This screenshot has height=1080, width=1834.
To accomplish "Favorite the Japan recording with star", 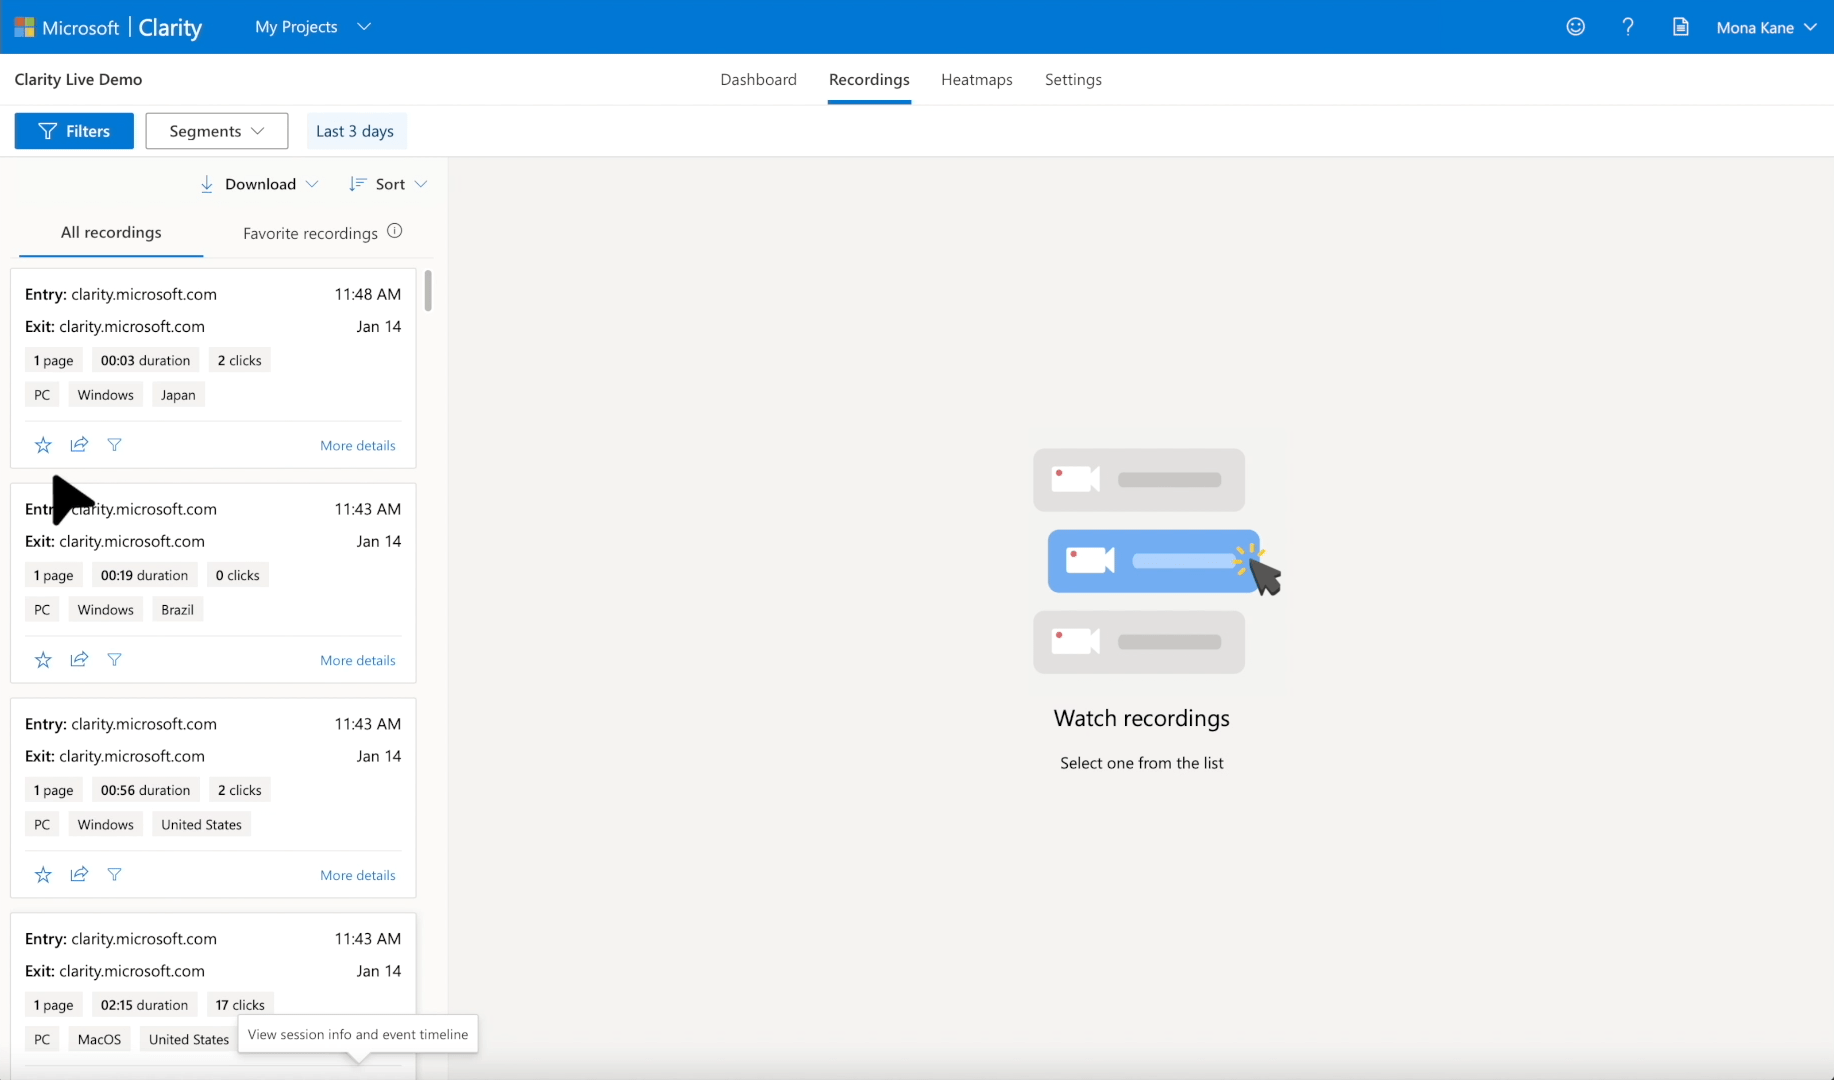I will tap(43, 445).
